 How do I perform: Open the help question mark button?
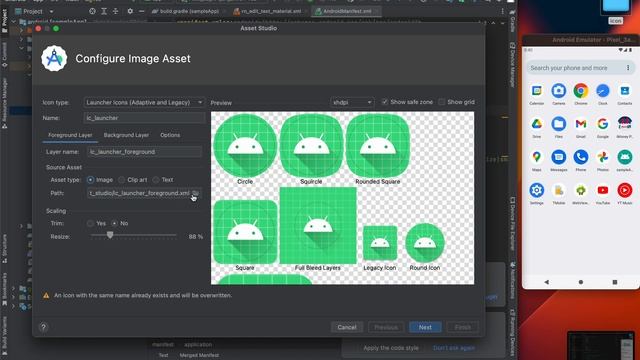tap(43, 327)
